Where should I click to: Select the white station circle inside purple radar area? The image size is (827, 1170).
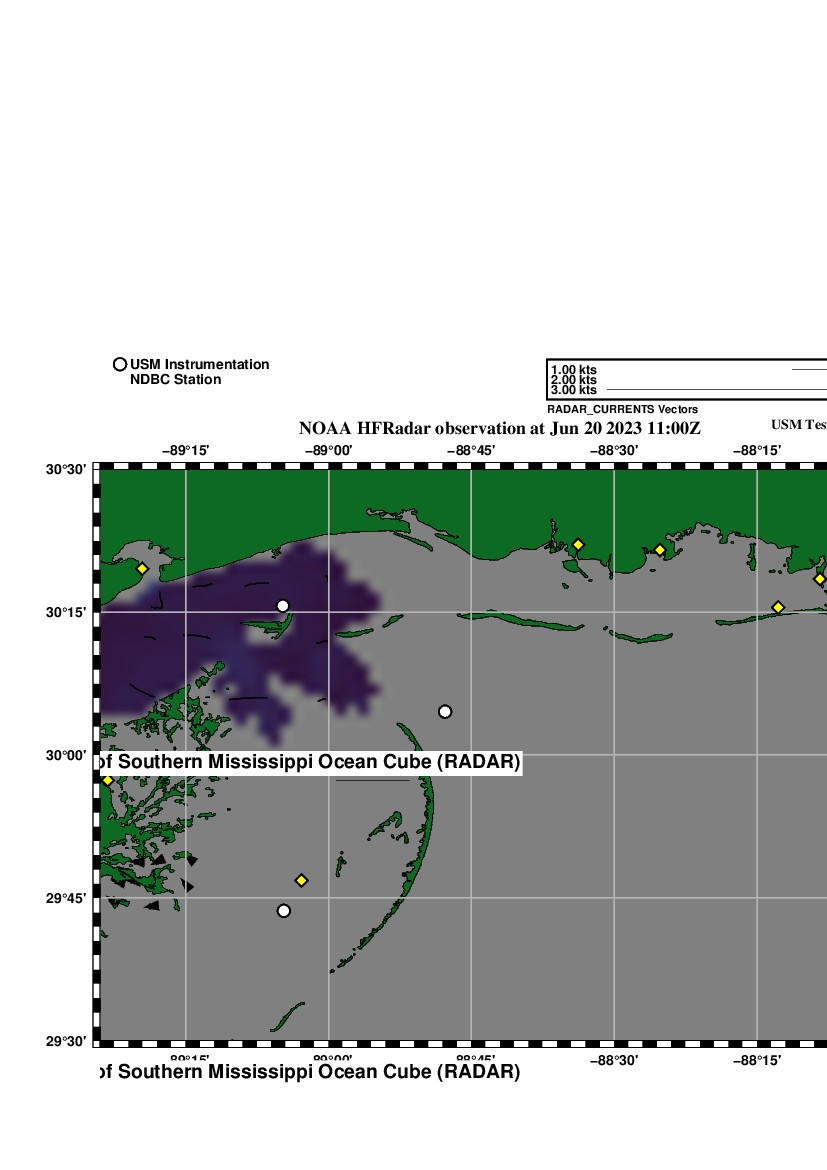click(x=283, y=606)
